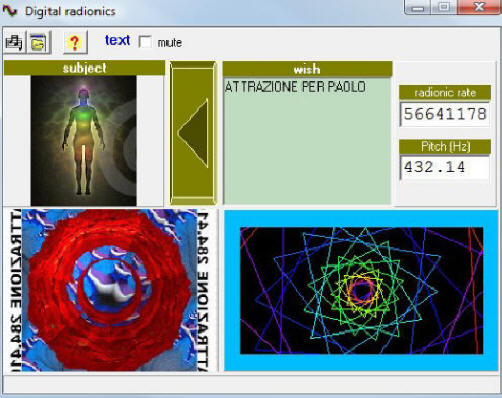This screenshot has width=502, height=398.
Task: Close the Digital radionics window
Action: [x=479, y=7]
